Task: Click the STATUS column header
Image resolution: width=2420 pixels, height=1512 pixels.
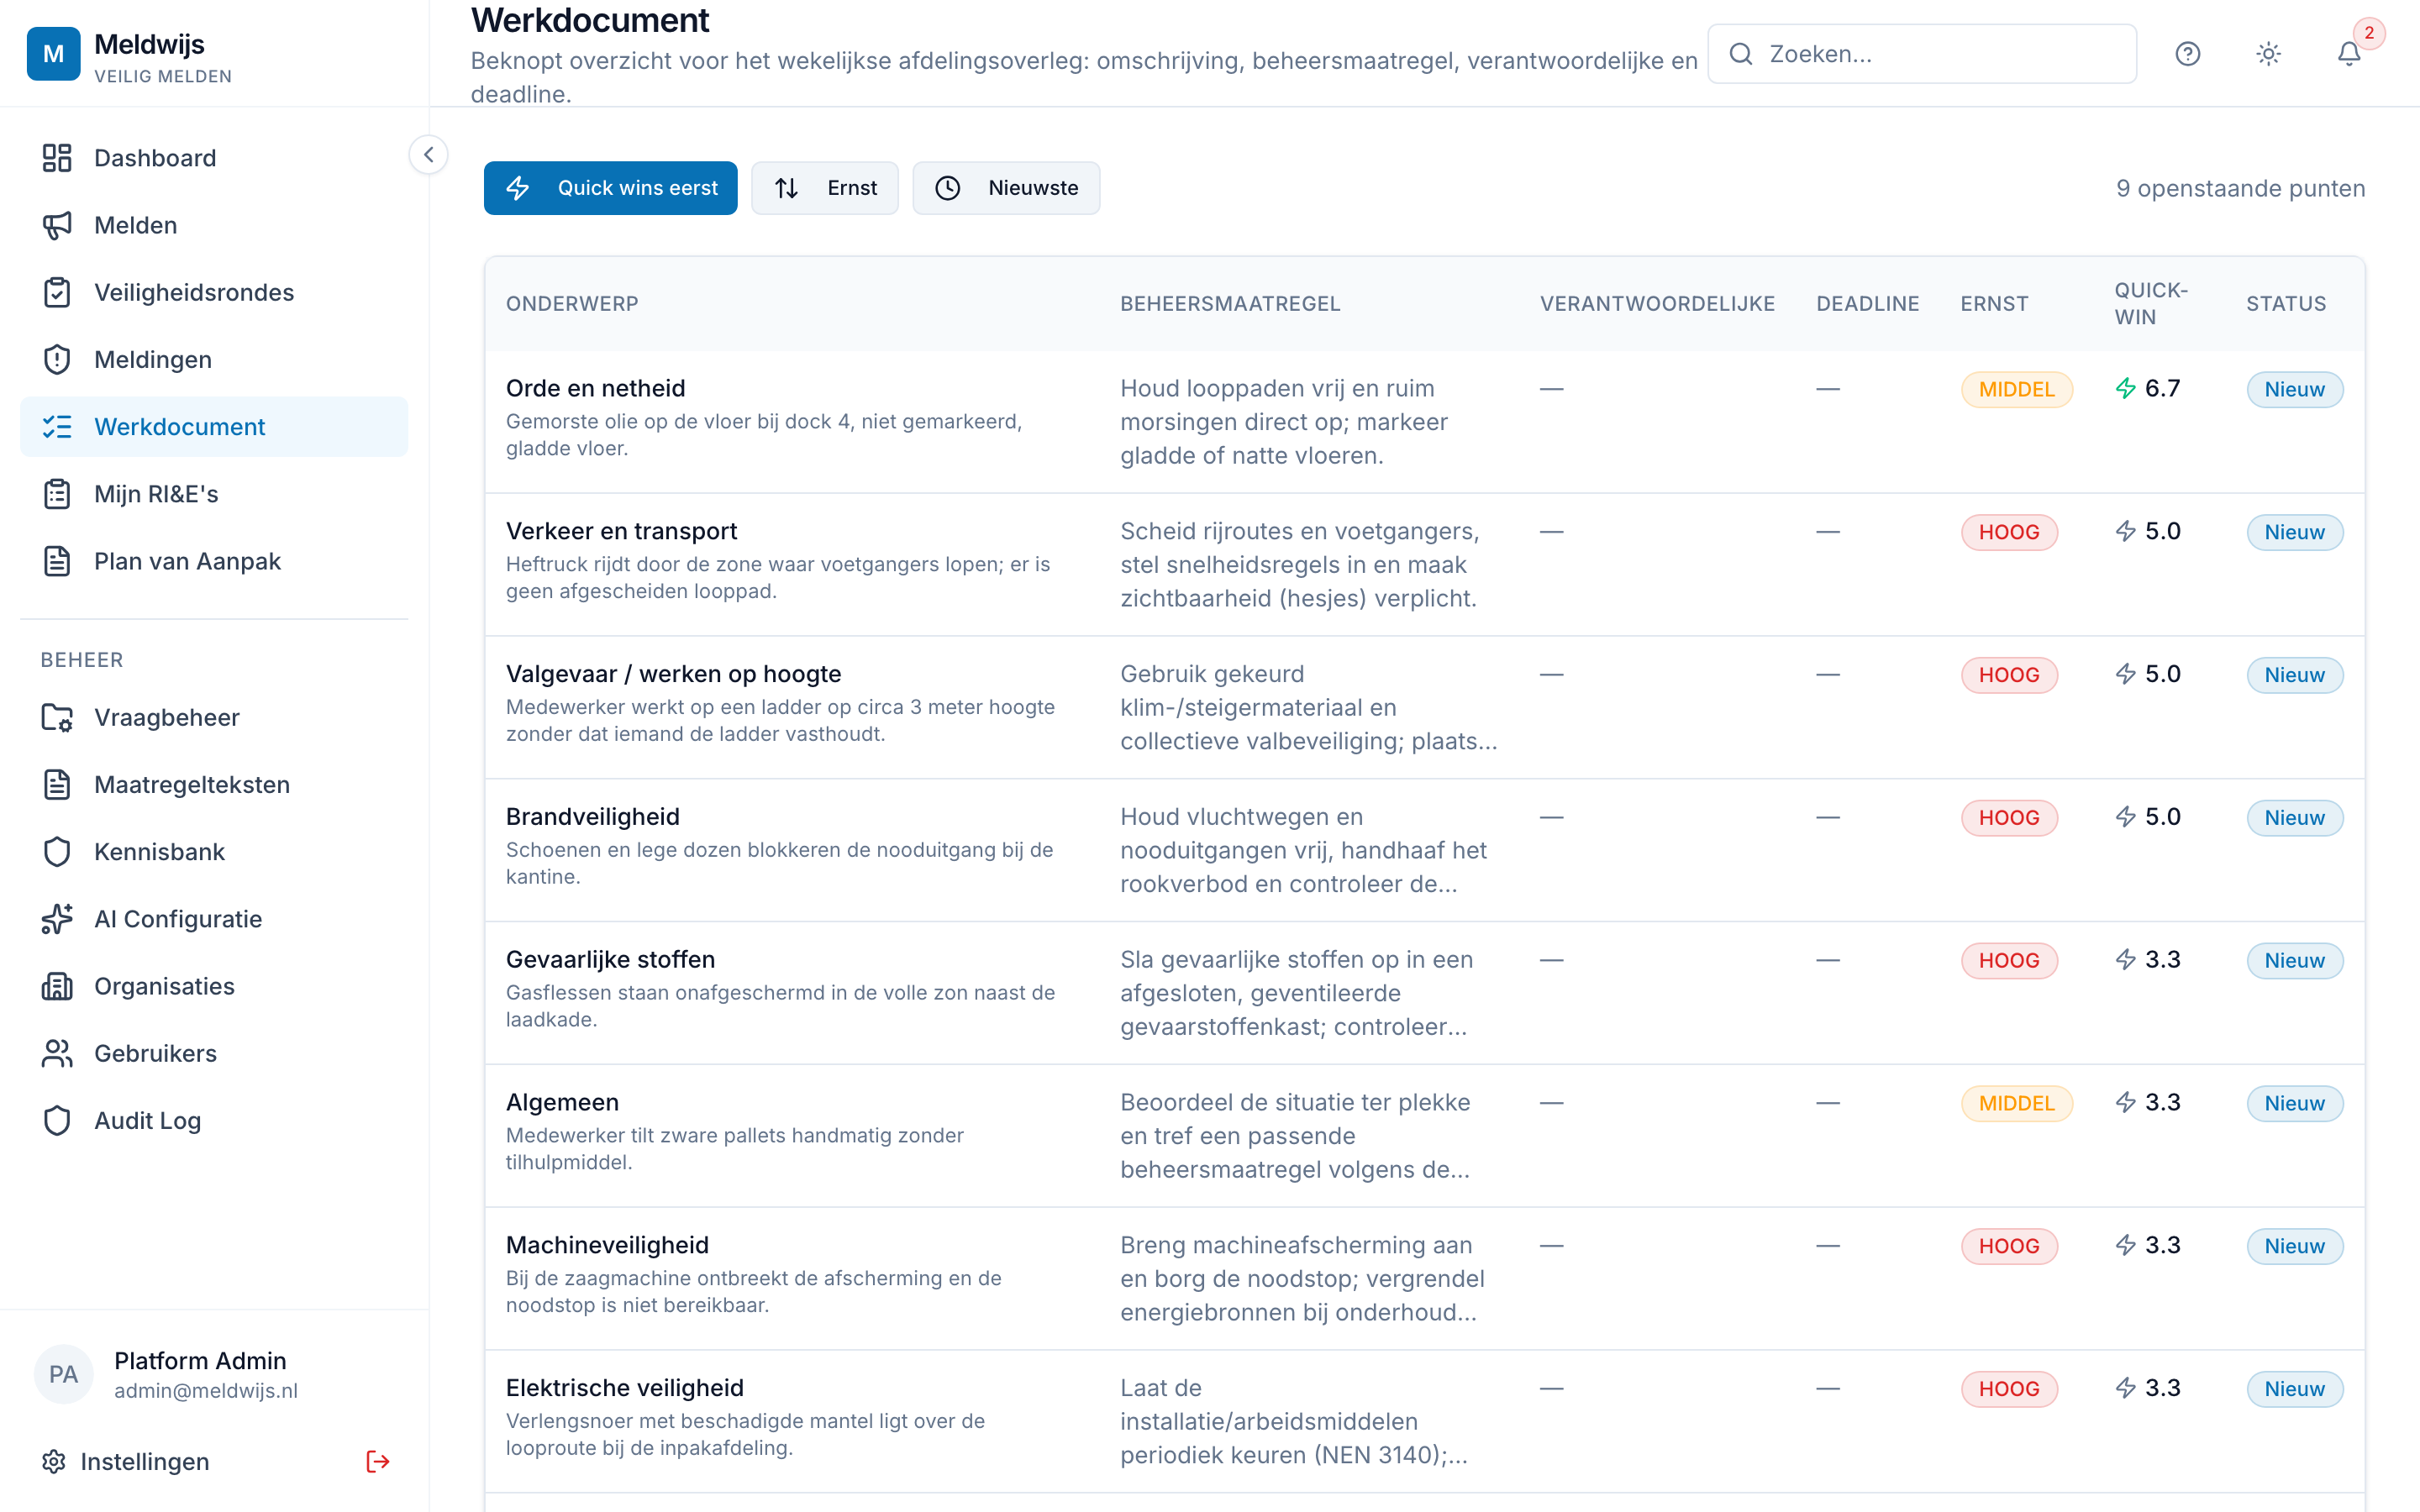Action: pos(2286,304)
